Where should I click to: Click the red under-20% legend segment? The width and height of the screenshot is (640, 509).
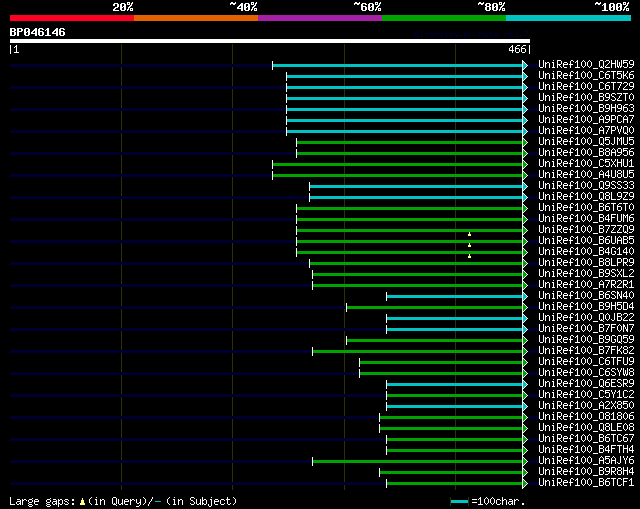pos(72,18)
